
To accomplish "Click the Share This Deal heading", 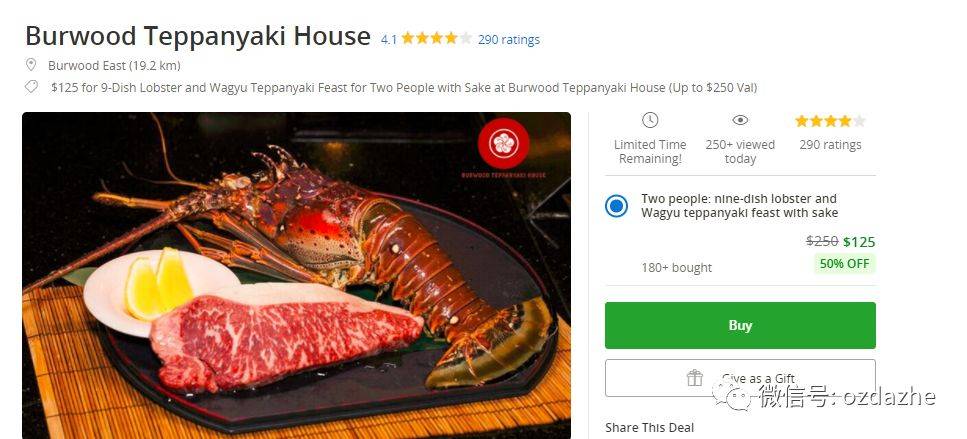I will tap(649, 427).
